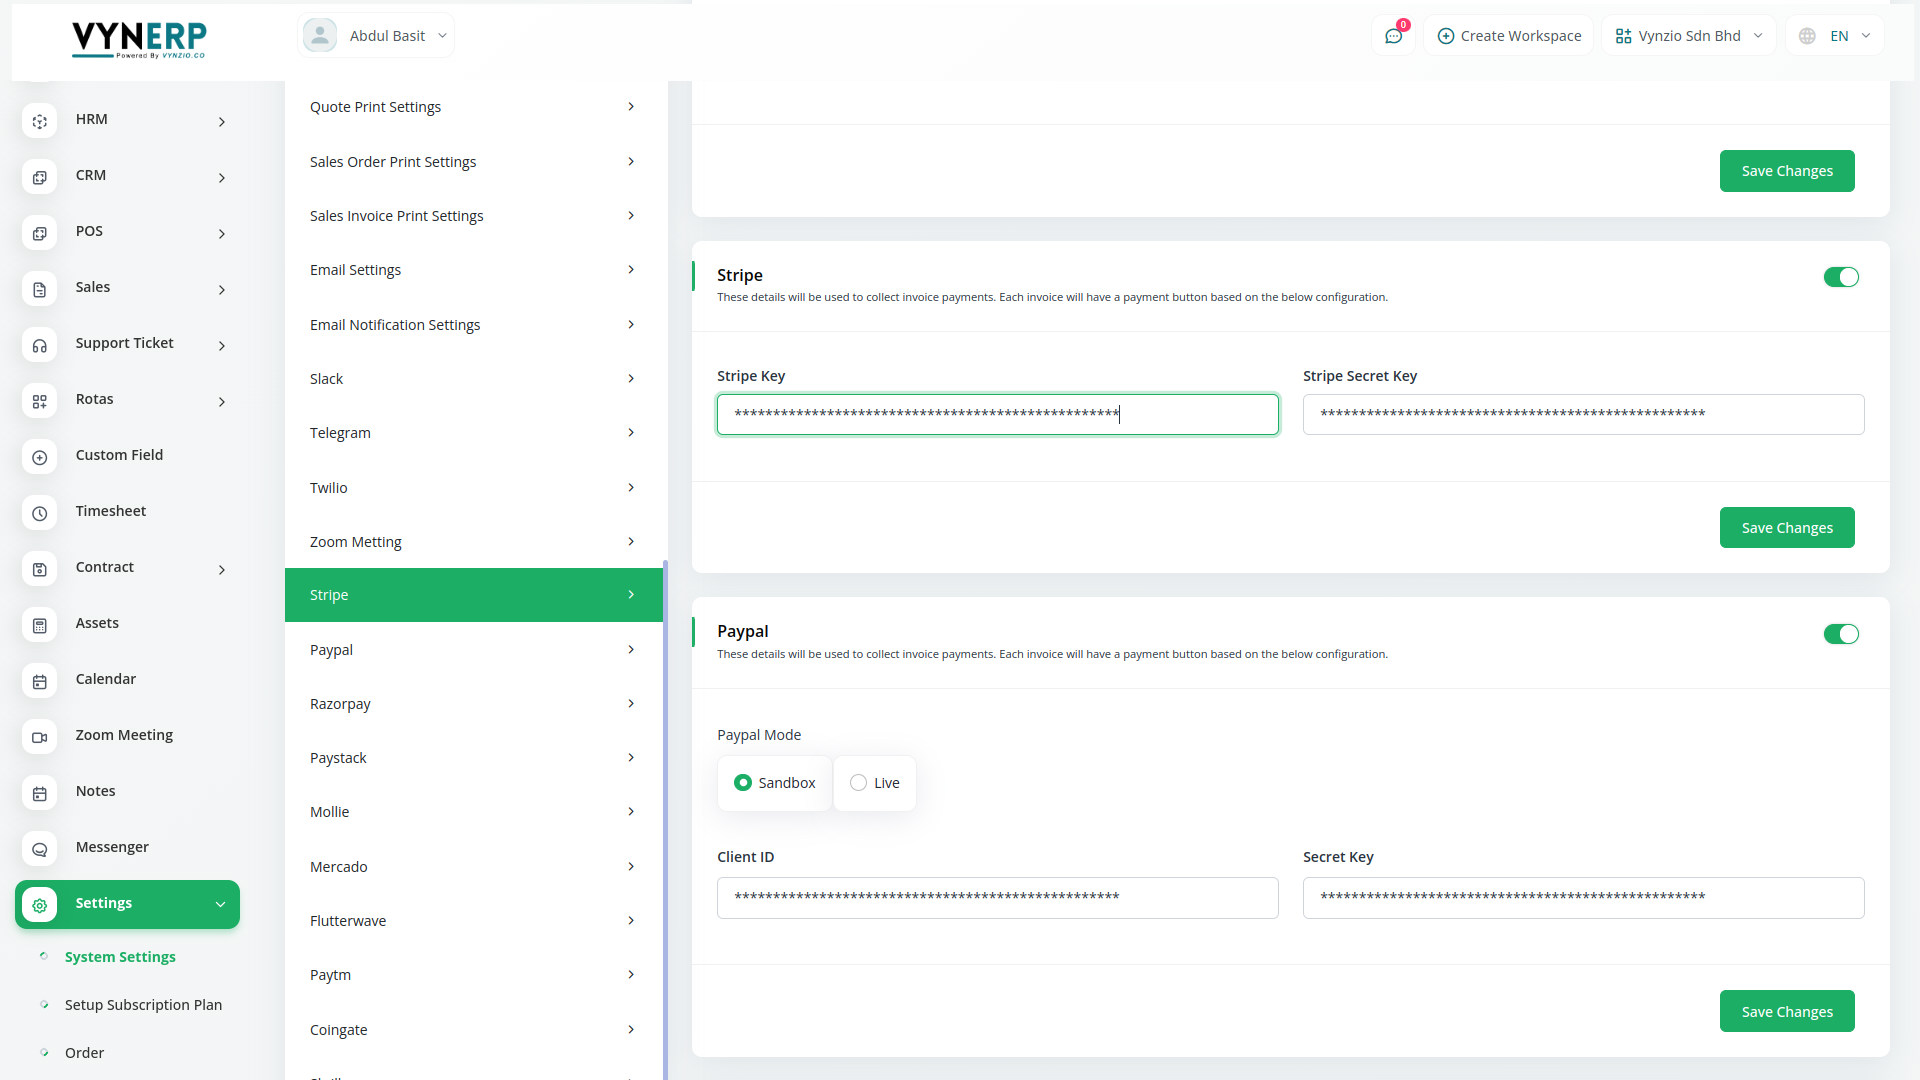Screen dimensions: 1920x1080
Task: Click the Create Workspace button
Action: pyautogui.click(x=1509, y=36)
